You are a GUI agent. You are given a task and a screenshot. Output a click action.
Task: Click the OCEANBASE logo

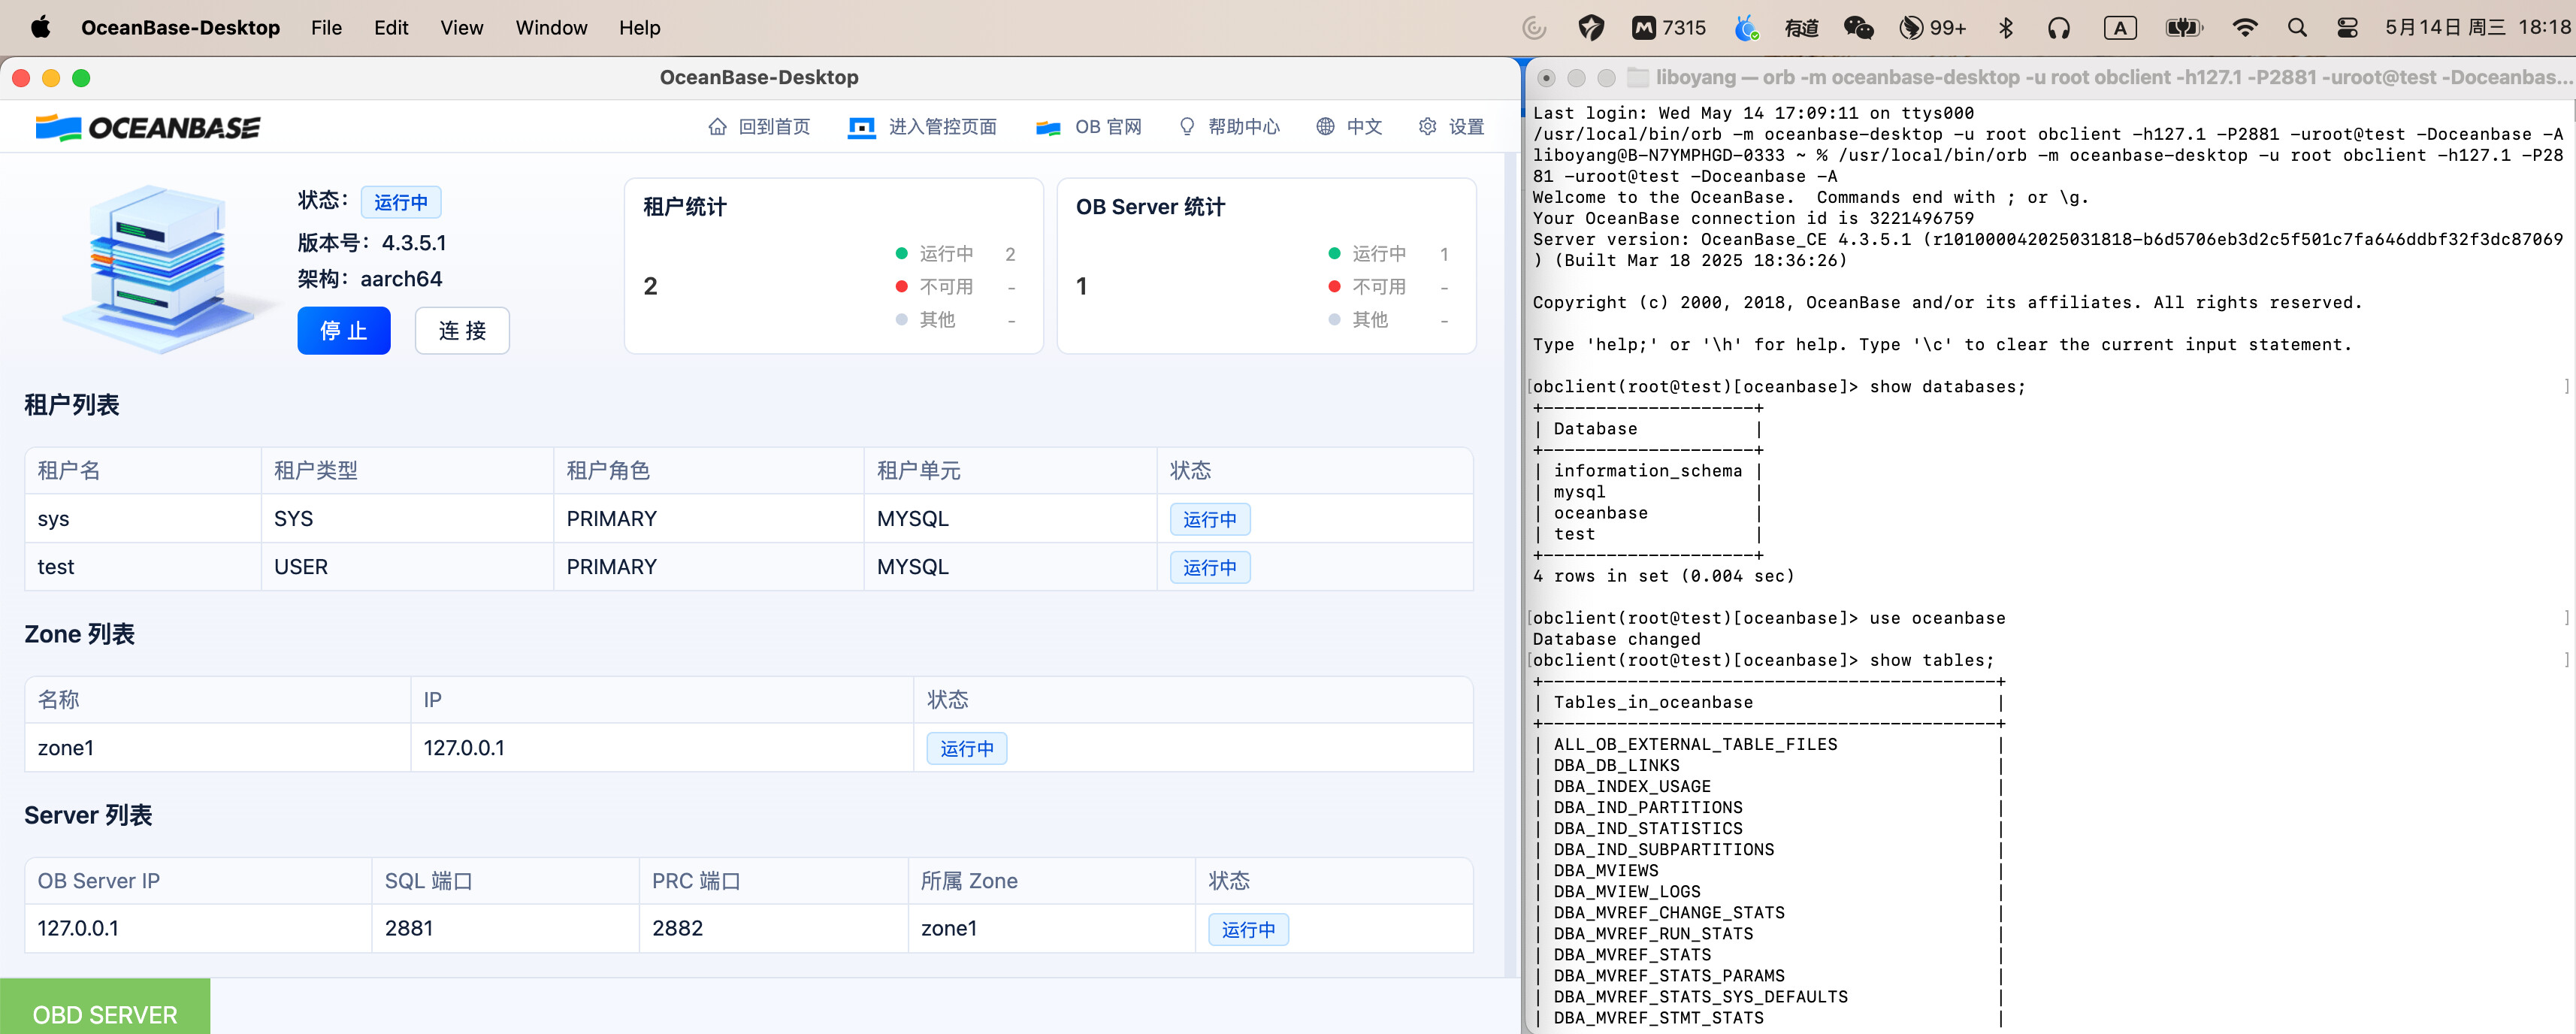(148, 128)
